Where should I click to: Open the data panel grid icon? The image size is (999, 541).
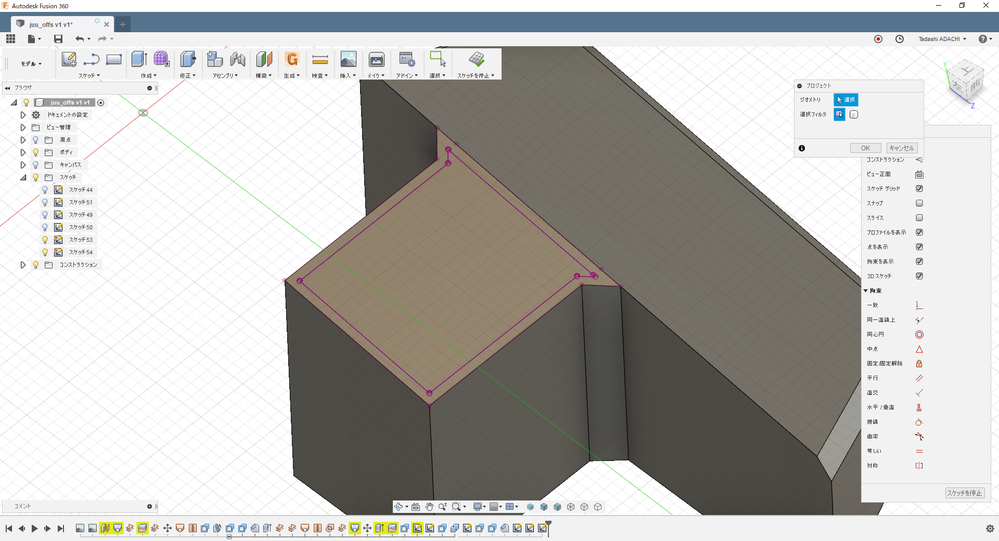tap(10, 39)
